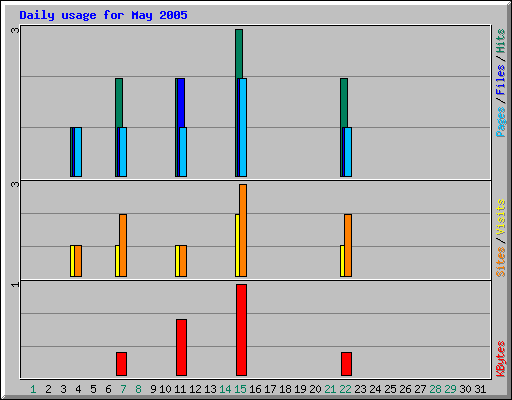512x400 pixels.
Task: Click the day '2' label on the x-axis
Action: coord(48,389)
